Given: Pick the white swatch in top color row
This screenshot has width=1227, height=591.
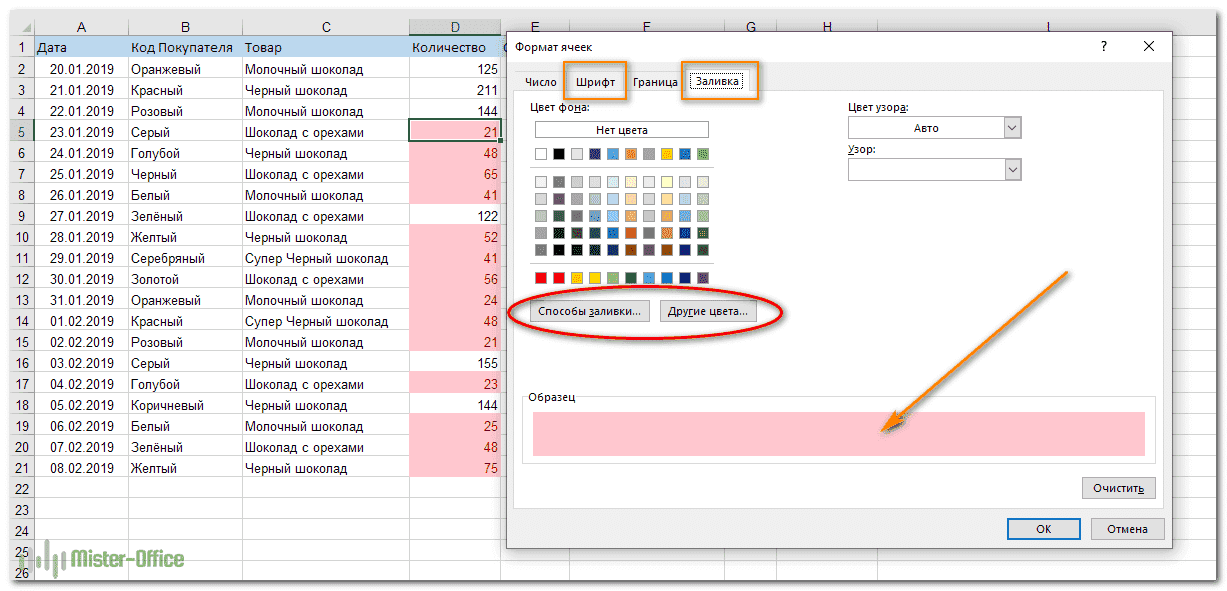Looking at the screenshot, I should (541, 154).
